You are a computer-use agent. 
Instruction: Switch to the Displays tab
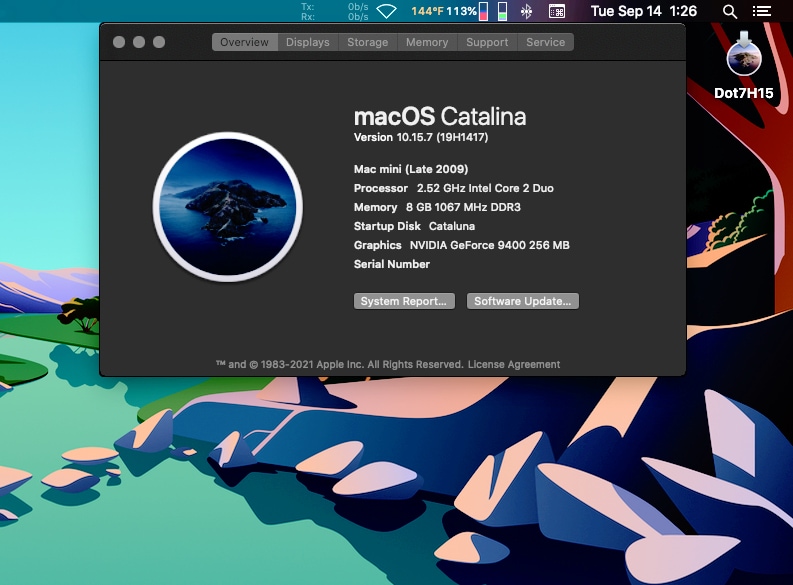307,42
